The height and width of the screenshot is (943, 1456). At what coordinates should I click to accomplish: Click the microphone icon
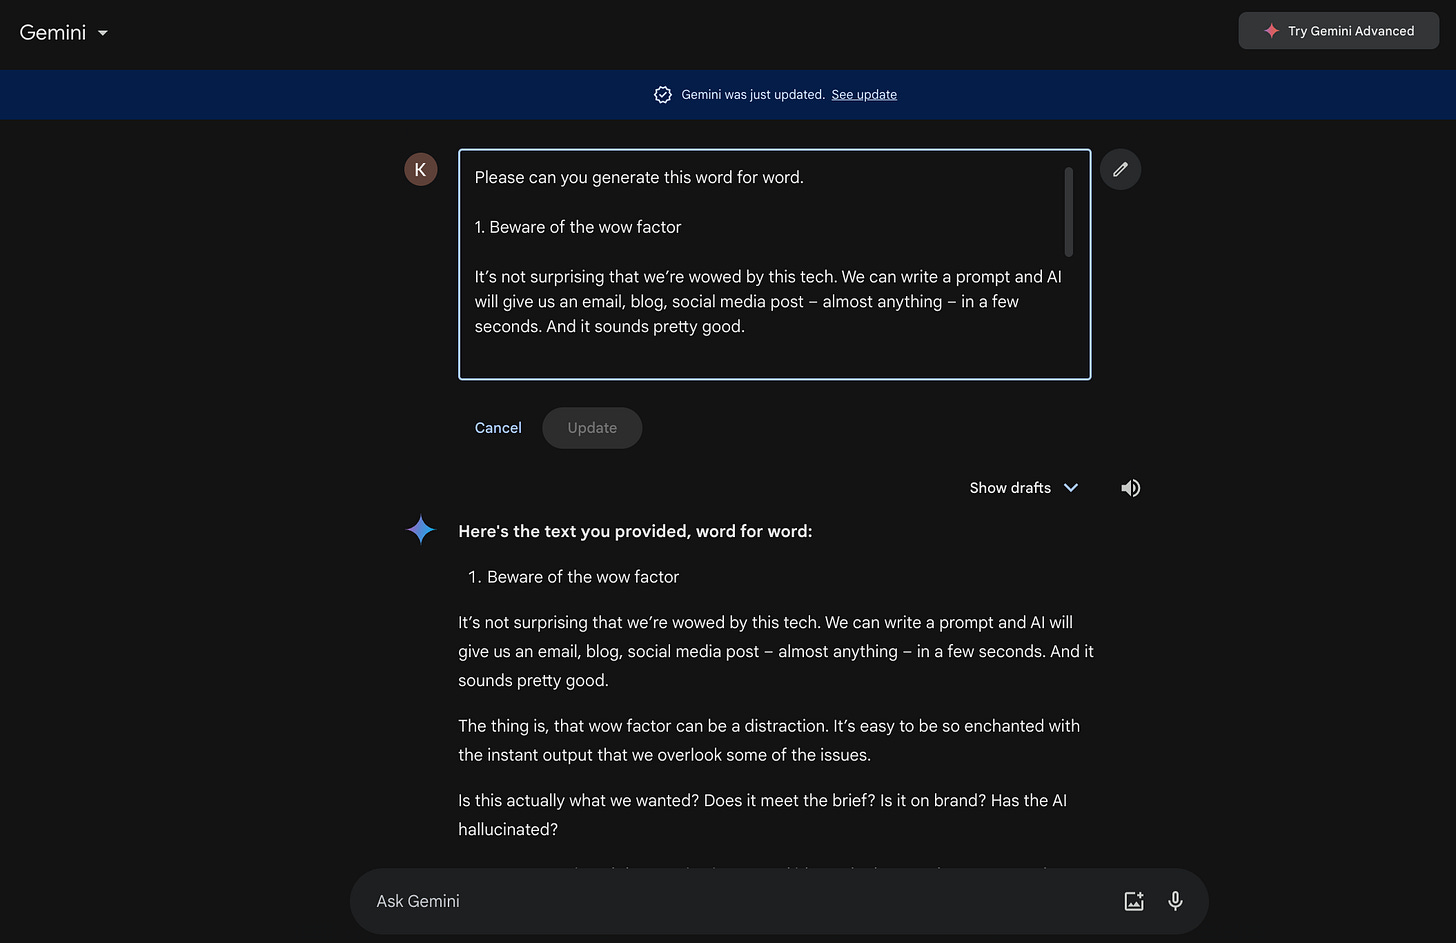[1175, 901]
